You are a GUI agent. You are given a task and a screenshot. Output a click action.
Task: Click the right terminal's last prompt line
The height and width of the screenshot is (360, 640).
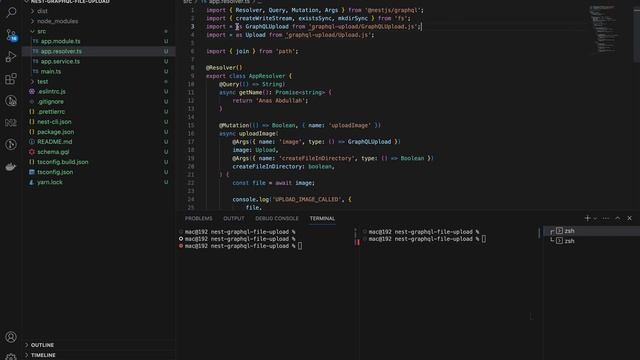pyautogui.click(x=424, y=239)
